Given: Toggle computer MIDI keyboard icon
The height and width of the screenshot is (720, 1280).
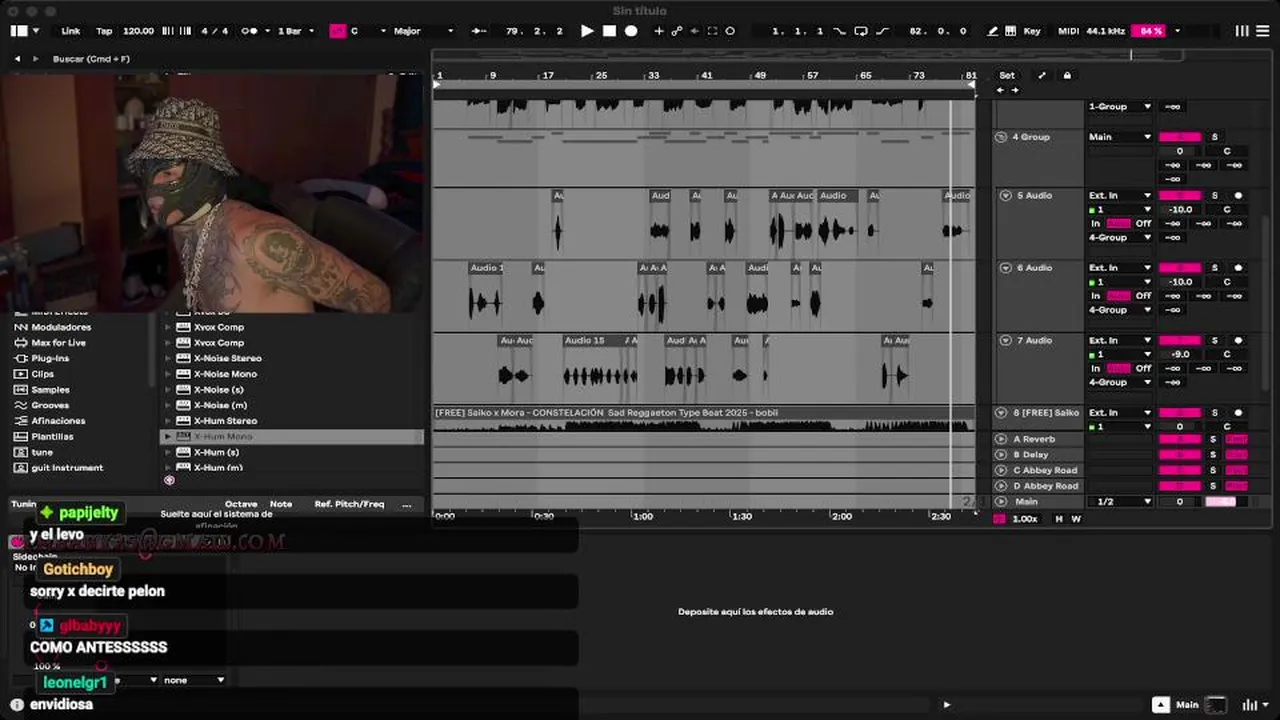Looking at the screenshot, I should coord(1010,31).
